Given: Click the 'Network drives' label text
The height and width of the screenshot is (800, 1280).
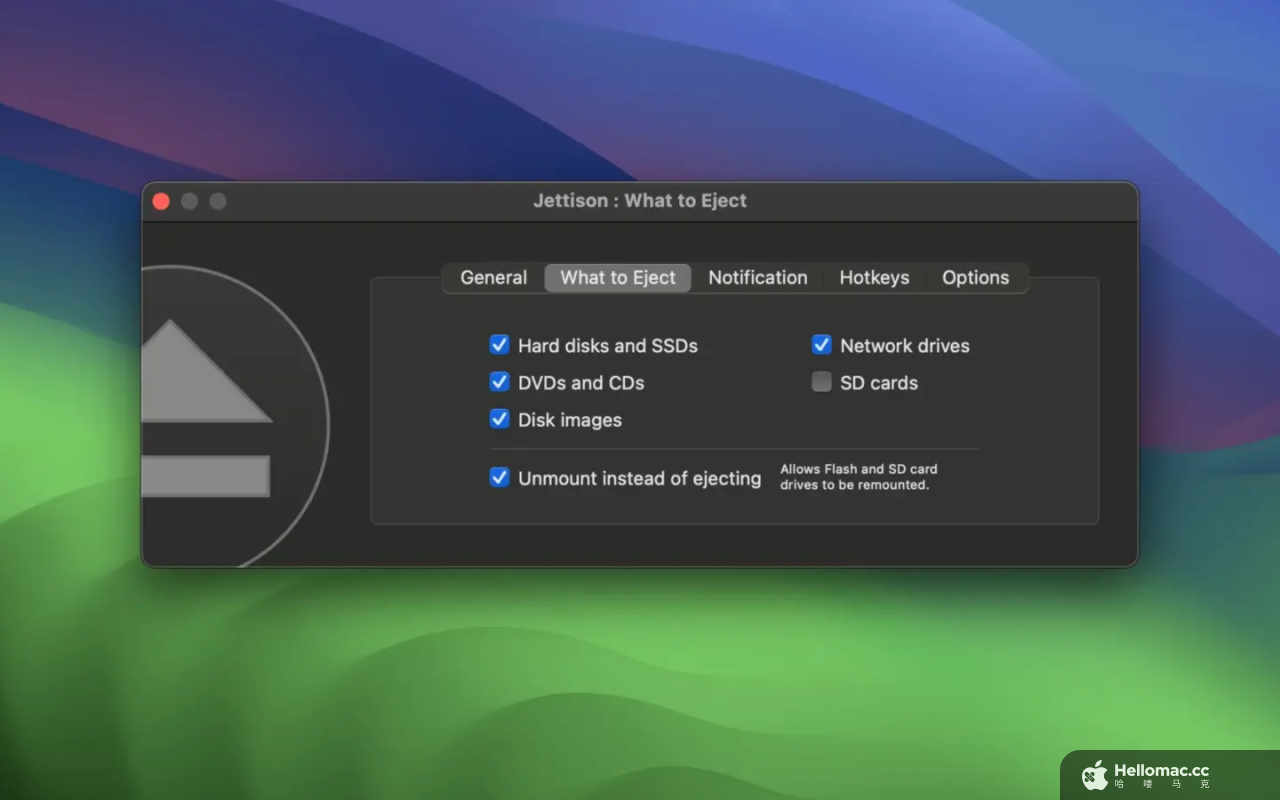Looking at the screenshot, I should (905, 346).
